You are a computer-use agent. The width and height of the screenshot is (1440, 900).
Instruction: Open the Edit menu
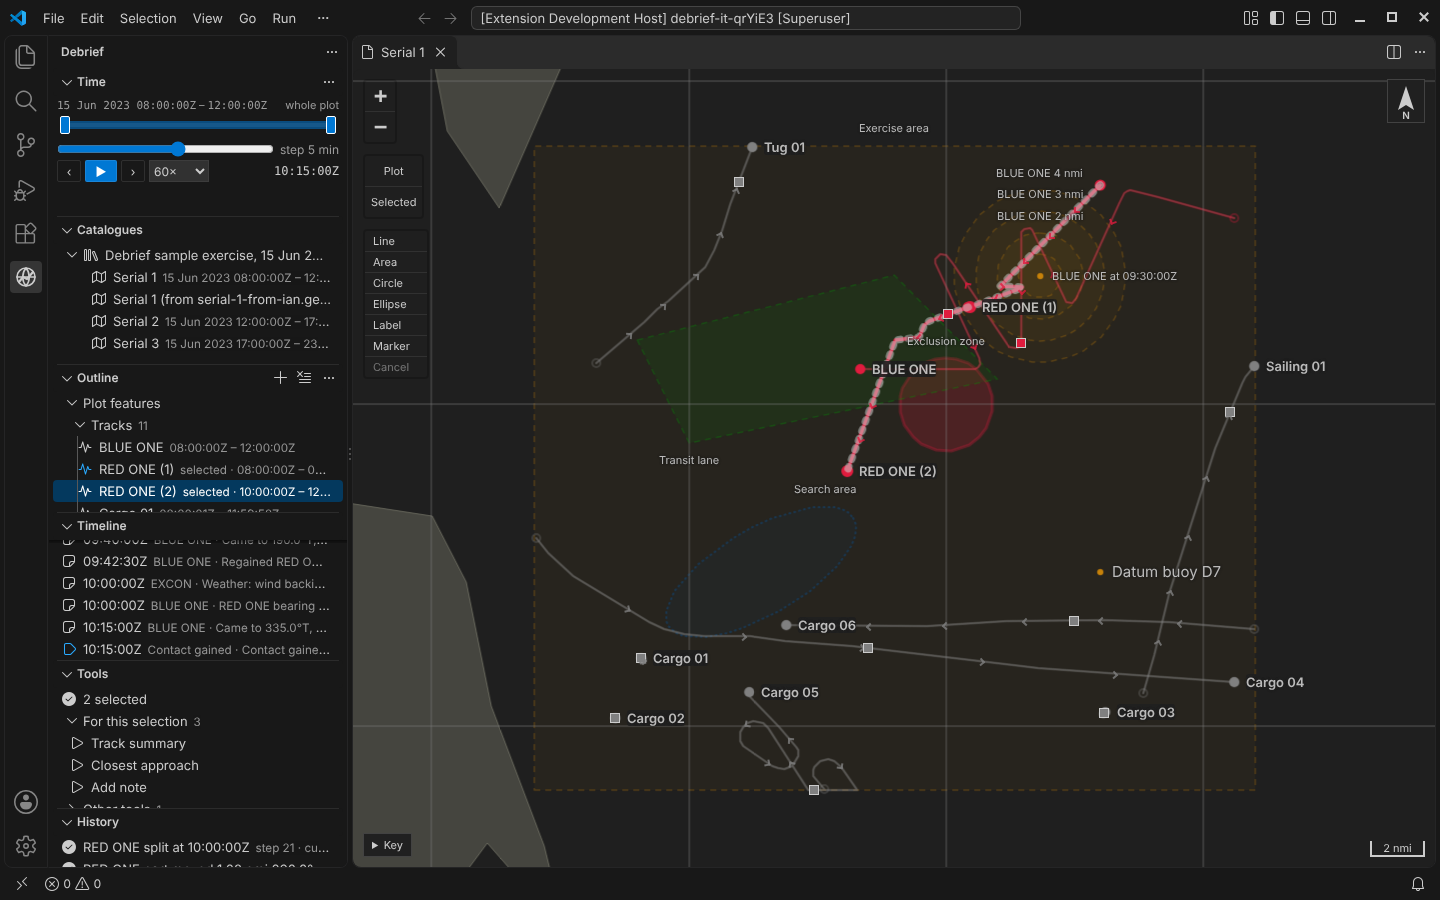click(92, 18)
